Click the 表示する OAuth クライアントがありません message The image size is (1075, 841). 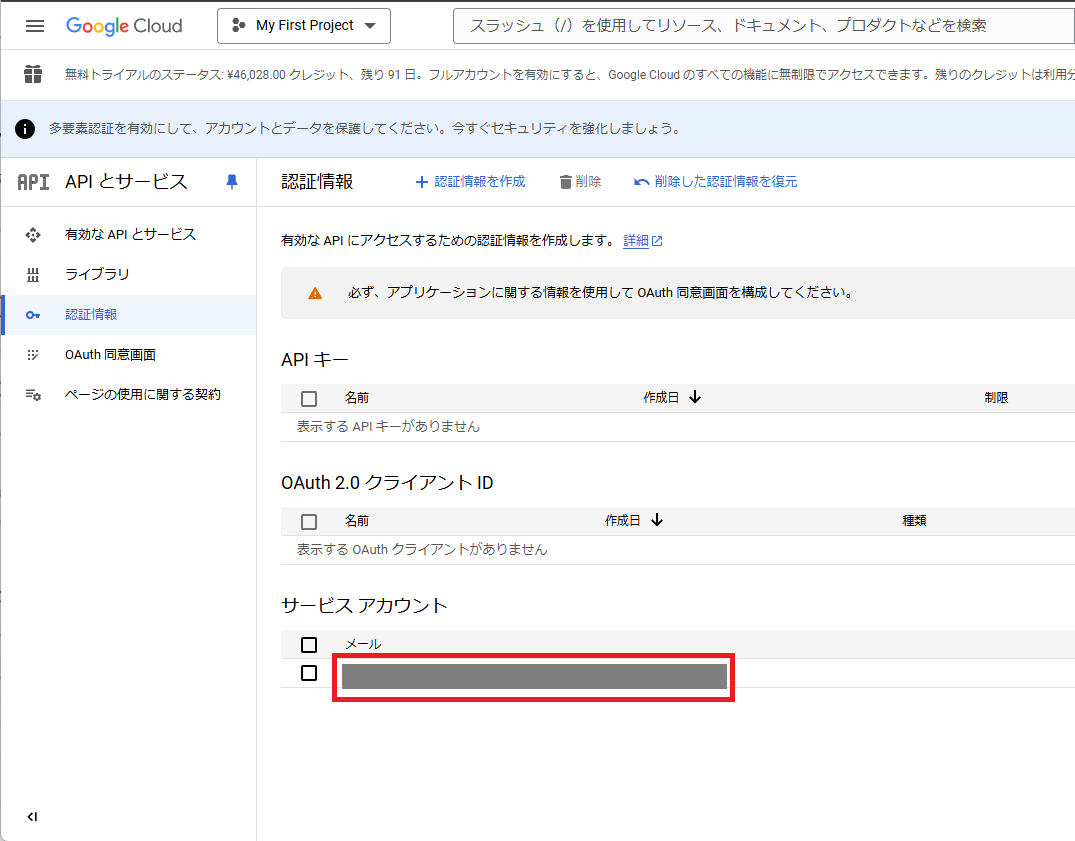pyautogui.click(x=422, y=550)
